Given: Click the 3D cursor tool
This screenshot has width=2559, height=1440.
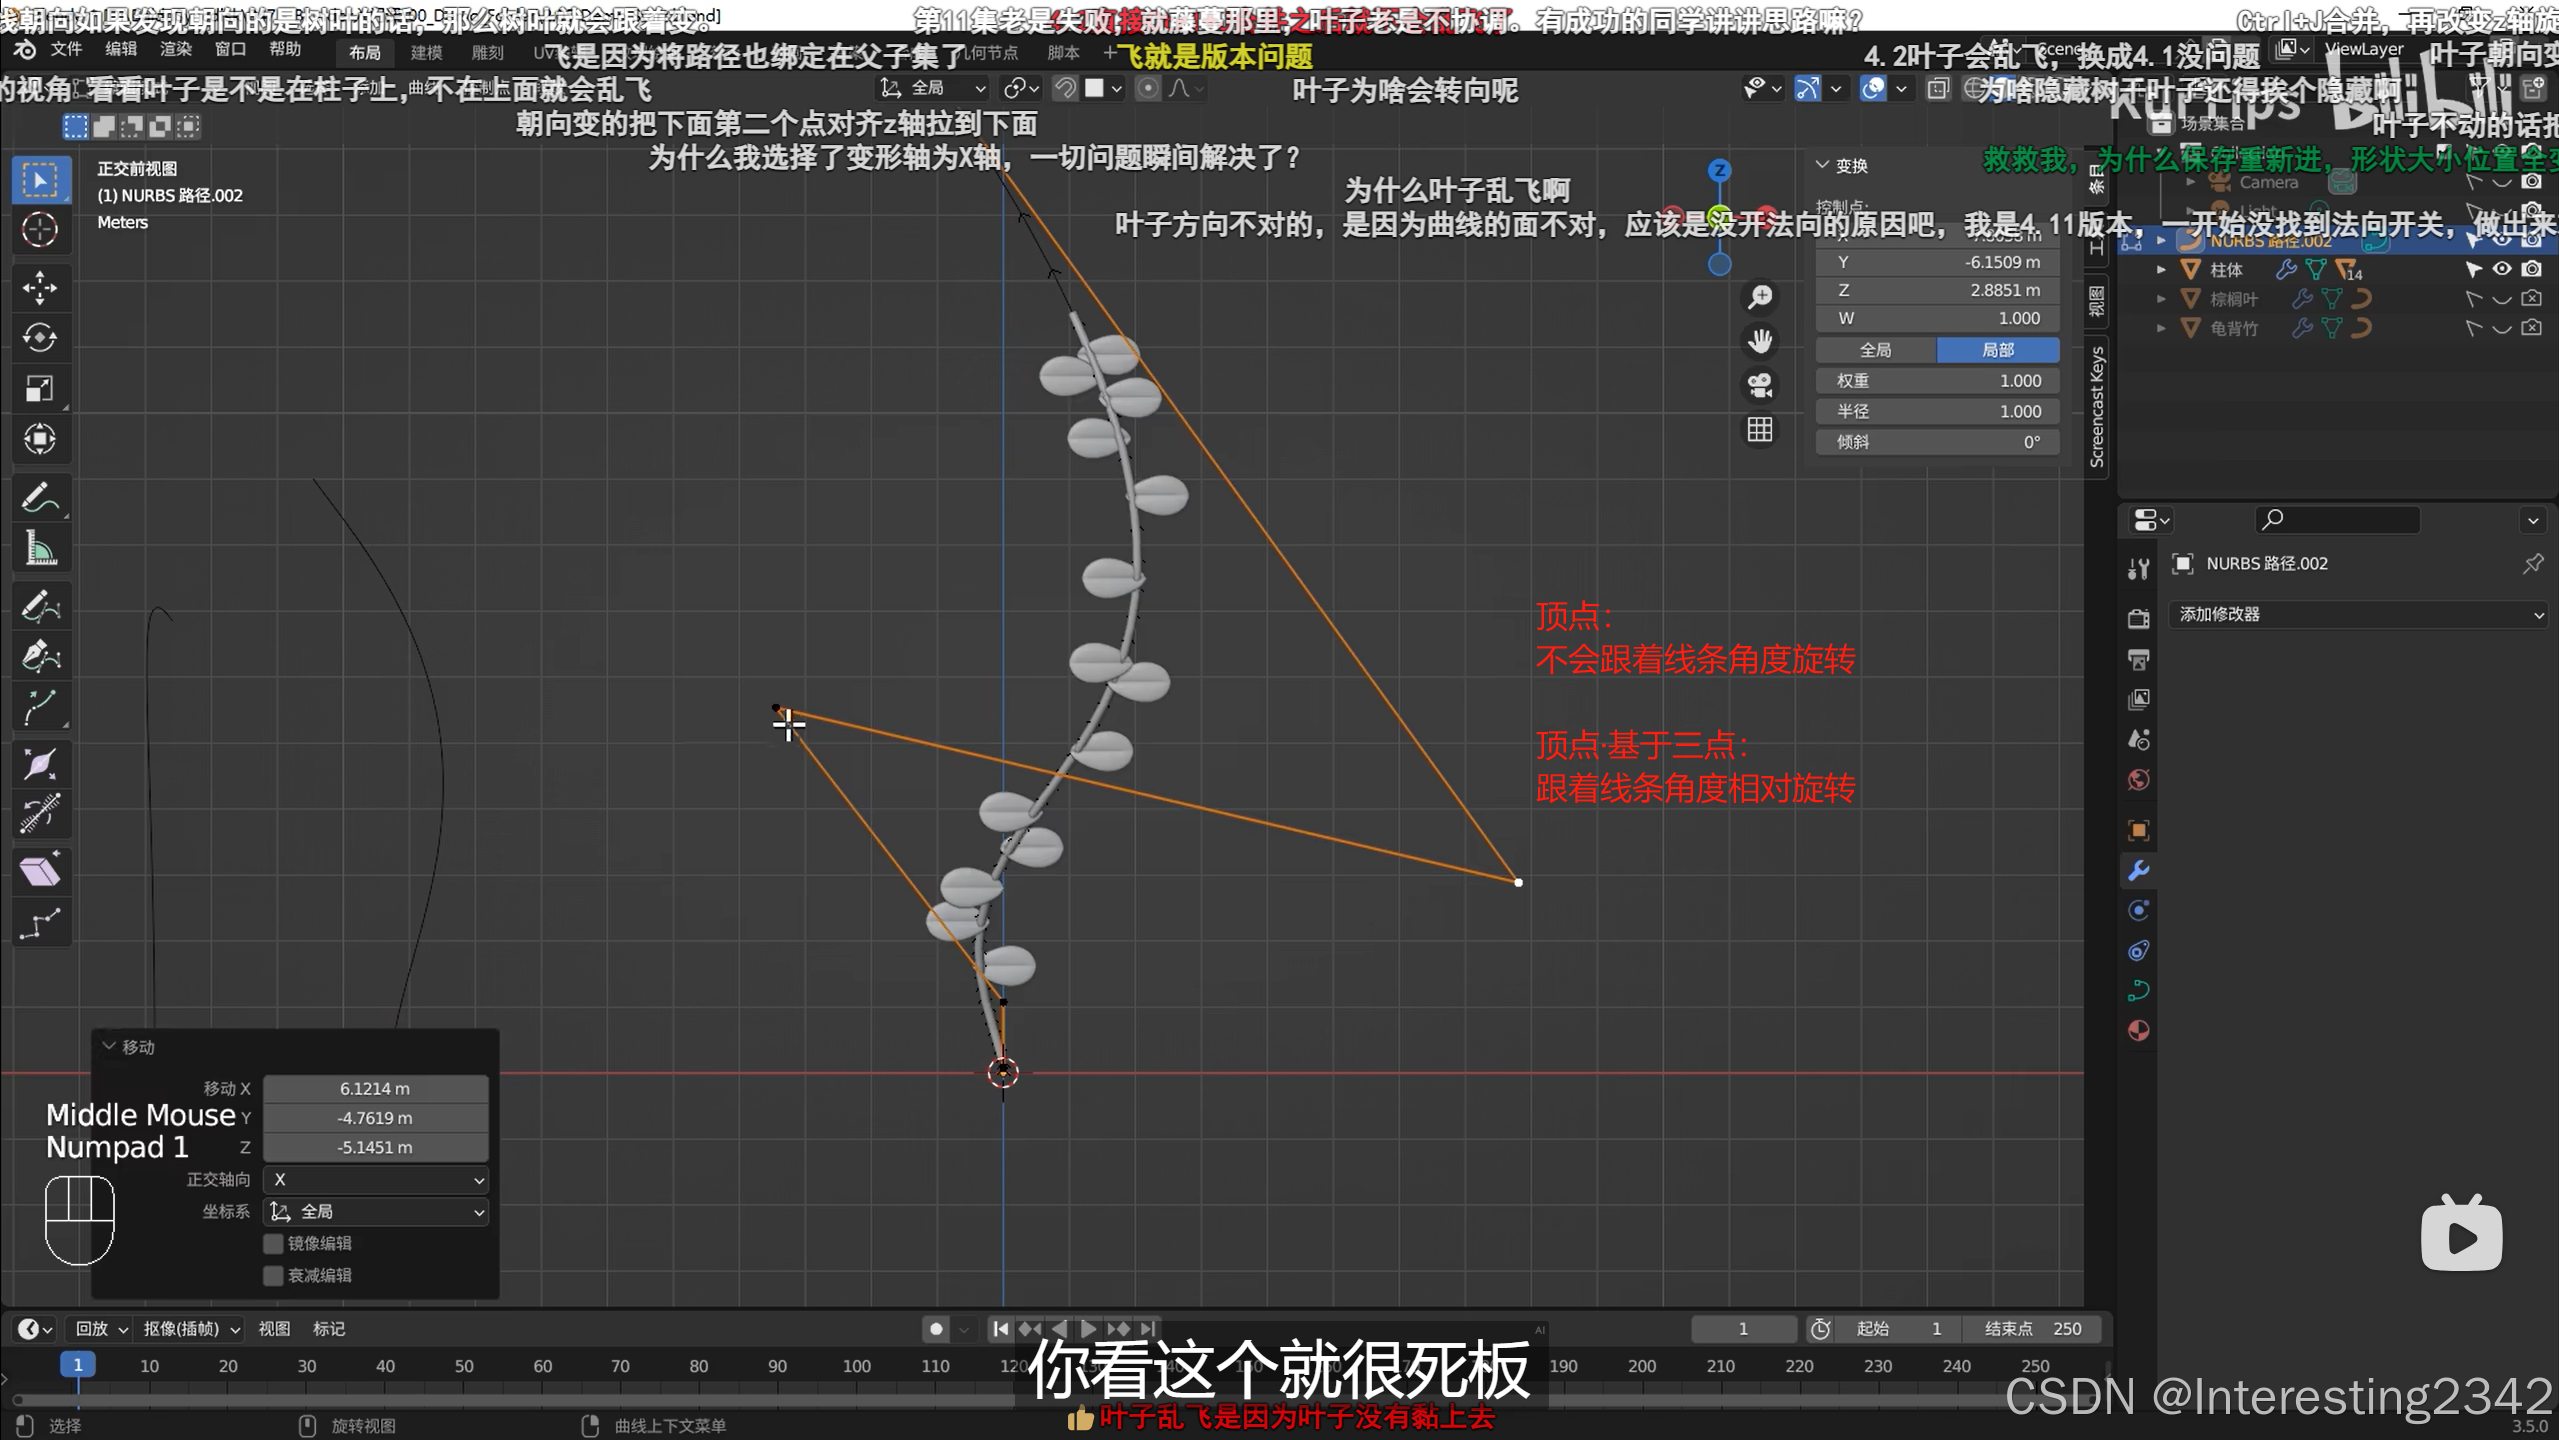Looking at the screenshot, I should [x=40, y=230].
